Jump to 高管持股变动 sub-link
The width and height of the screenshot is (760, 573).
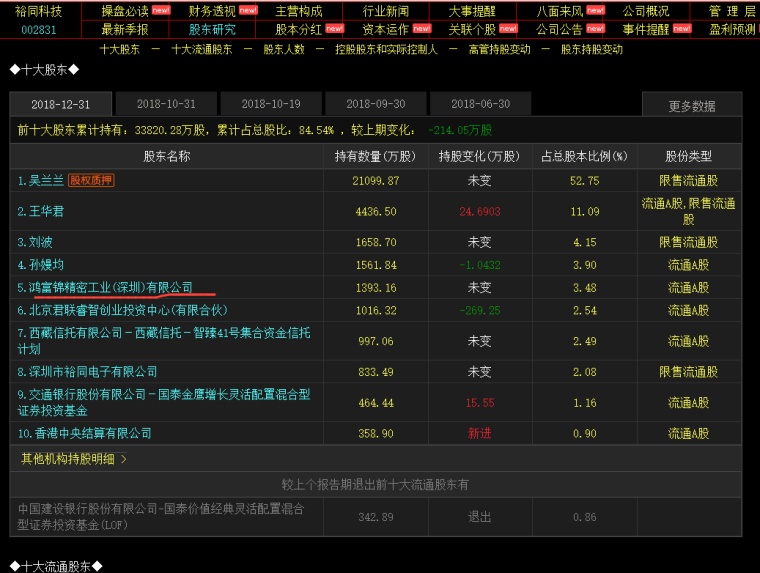499,49
